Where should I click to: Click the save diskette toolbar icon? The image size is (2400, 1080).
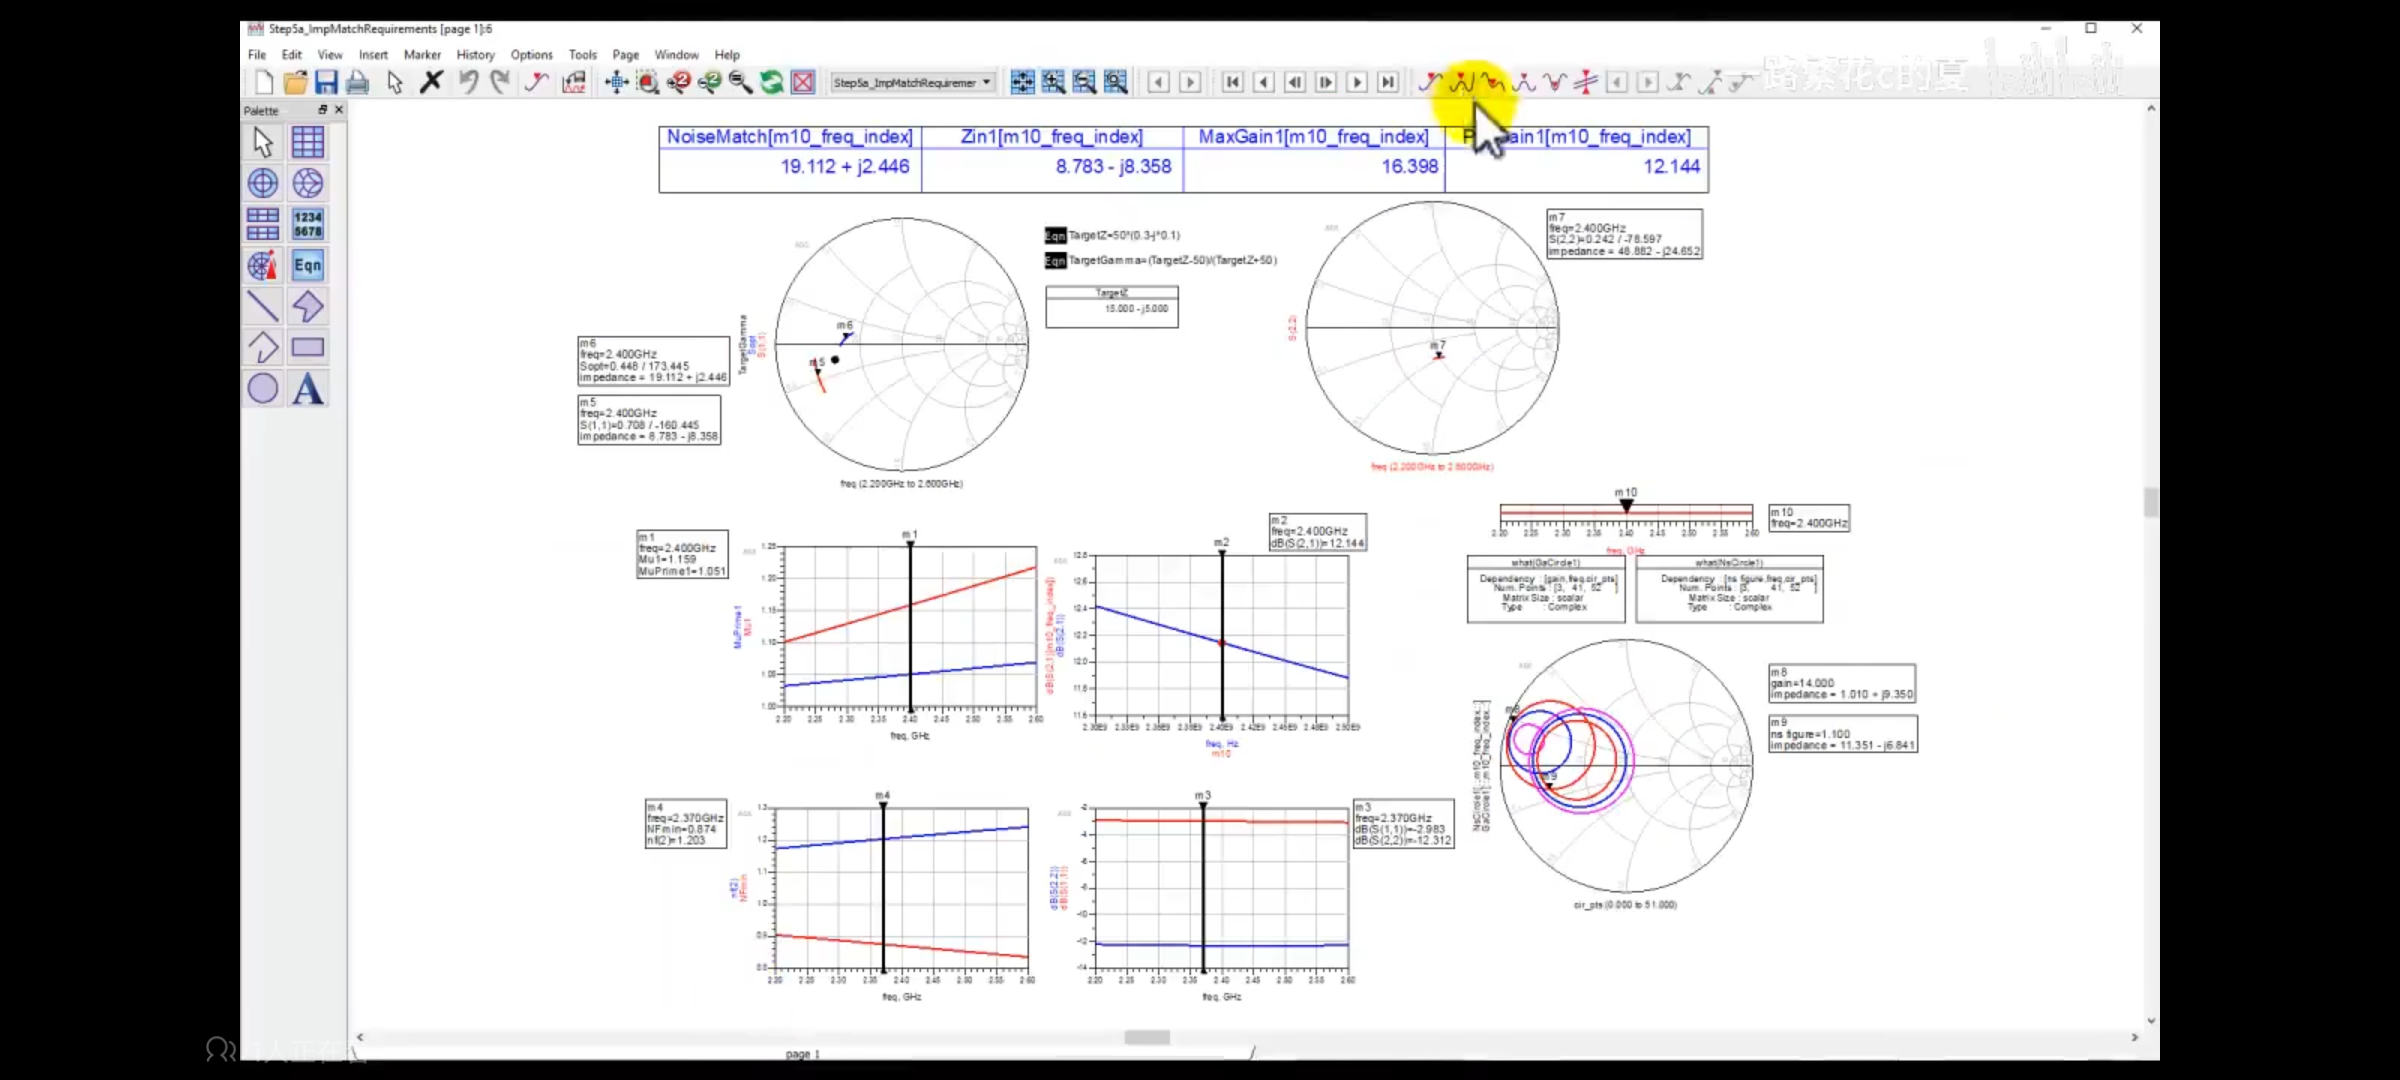point(326,83)
